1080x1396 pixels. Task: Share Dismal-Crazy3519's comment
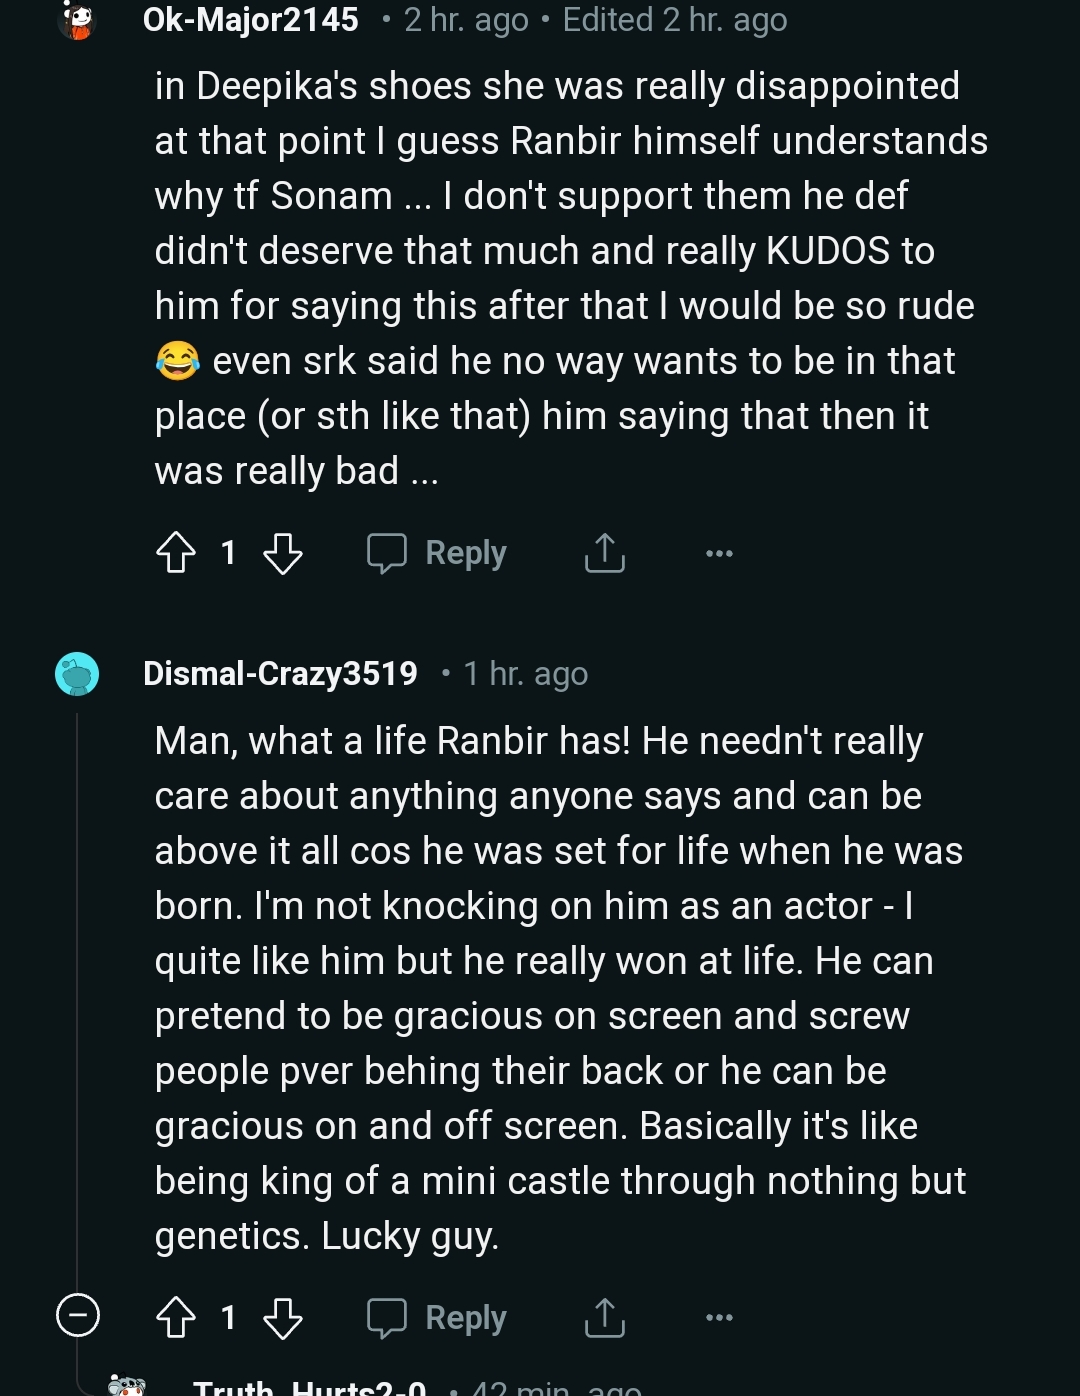click(x=604, y=1317)
